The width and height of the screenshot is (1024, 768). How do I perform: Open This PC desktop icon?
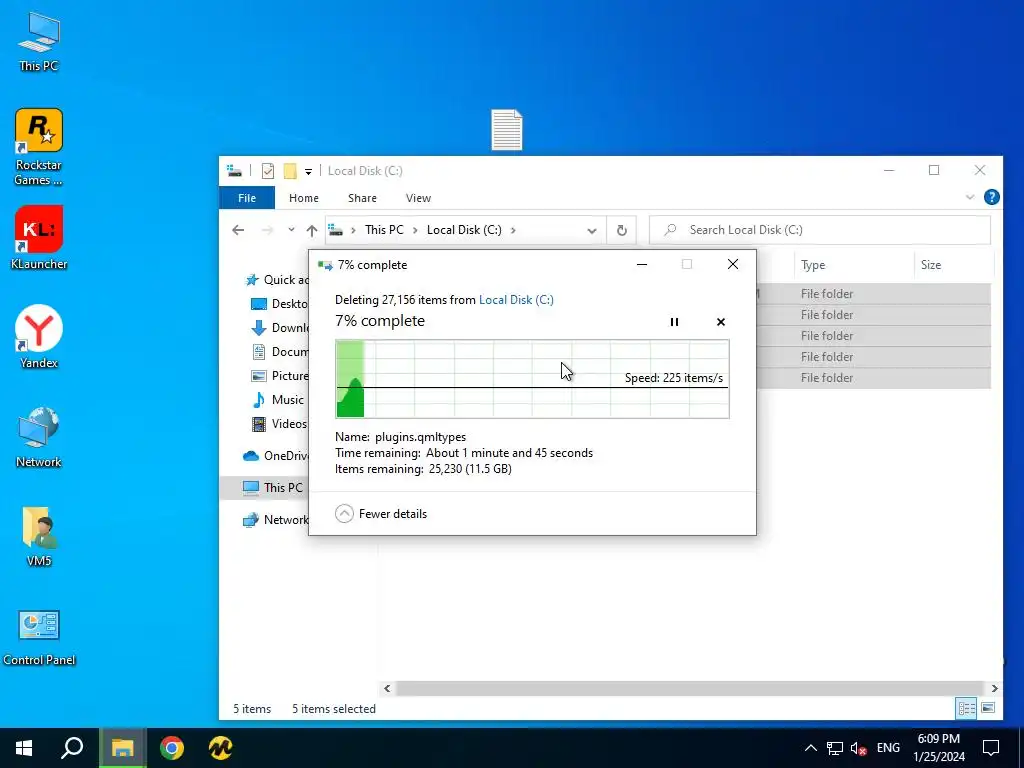click(x=39, y=40)
